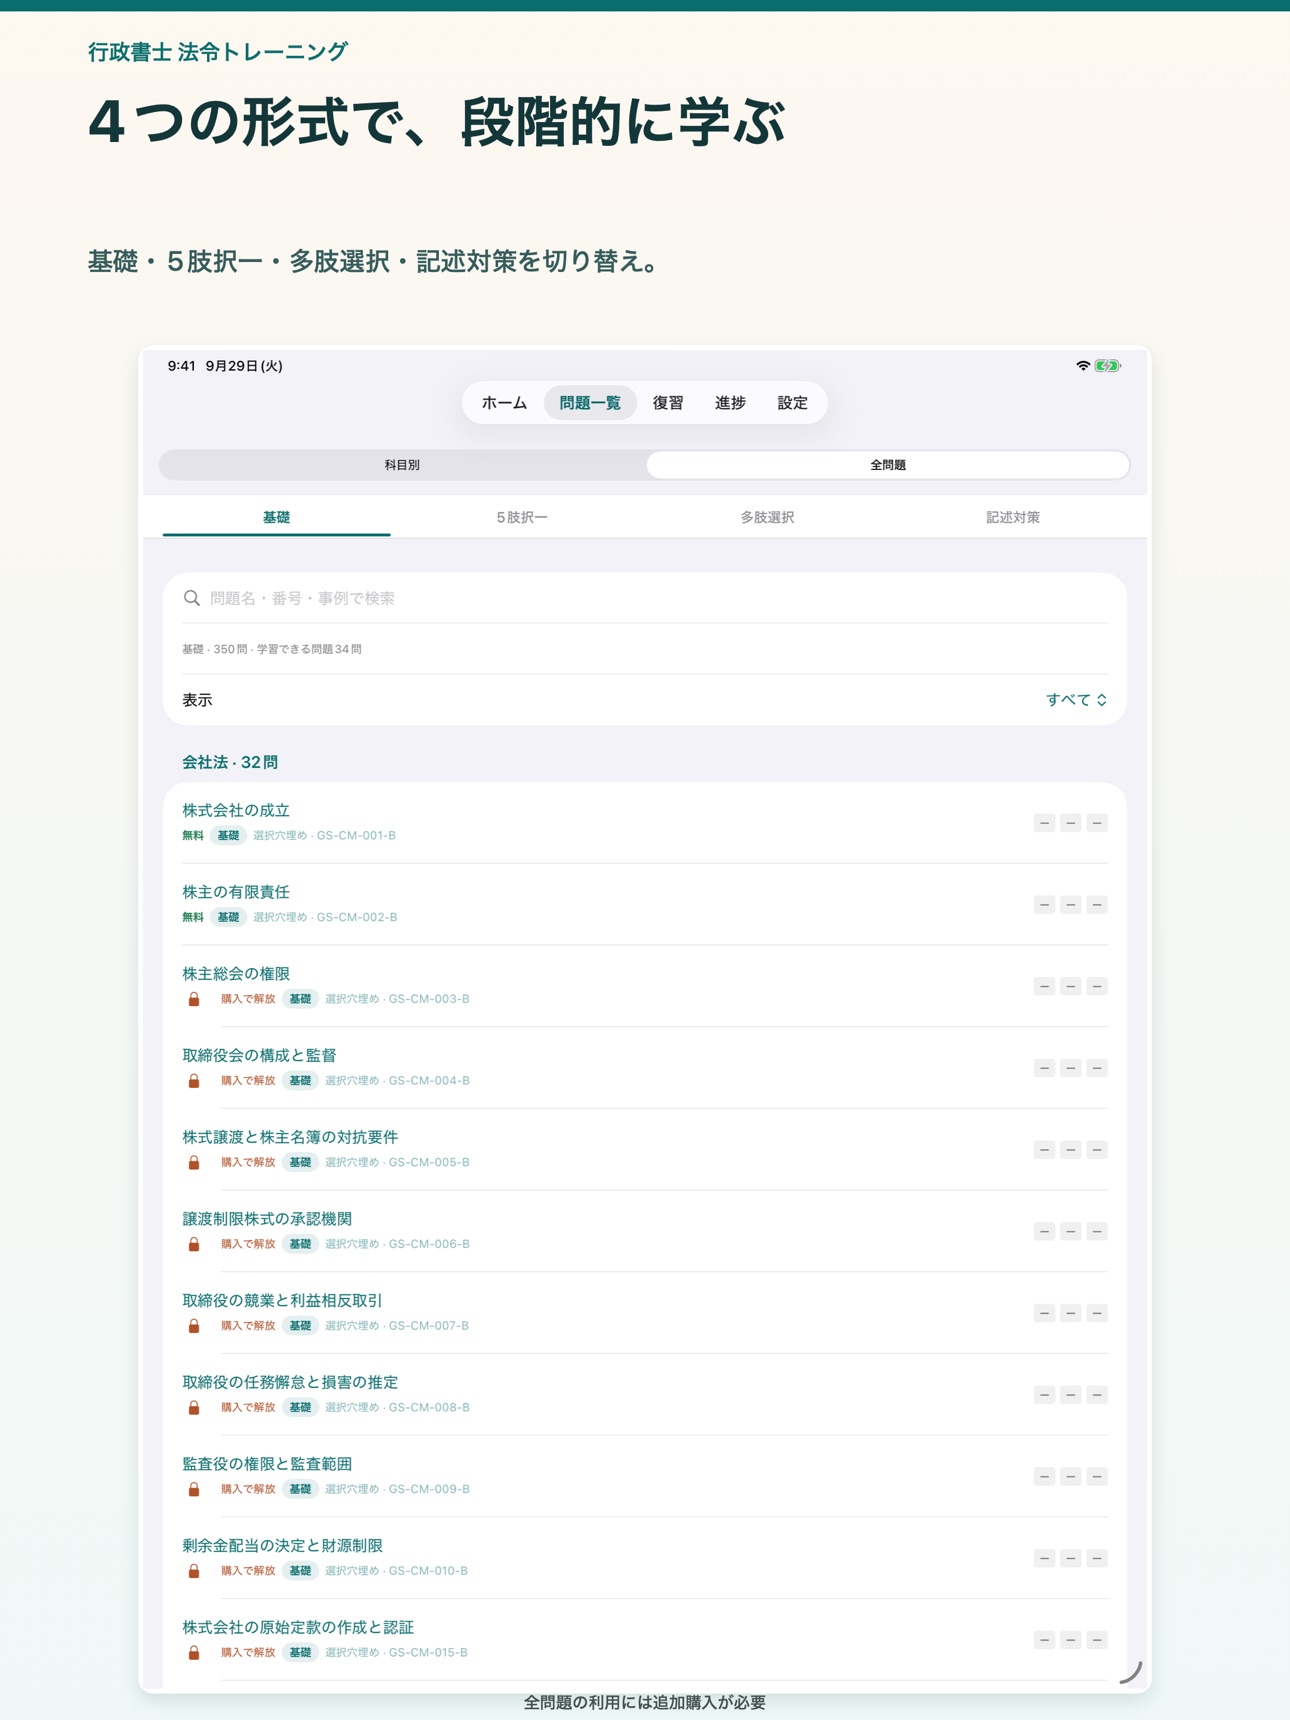
Task: Open question 監査役の権限と監査範囲
Action: tap(644, 1476)
